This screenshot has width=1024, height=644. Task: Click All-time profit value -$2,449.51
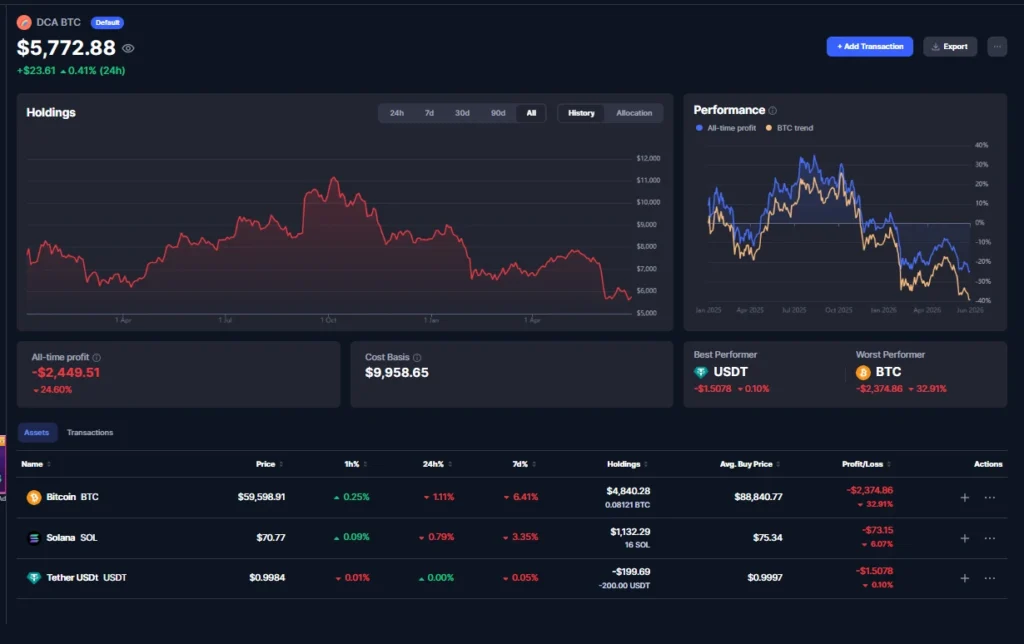click(66, 373)
